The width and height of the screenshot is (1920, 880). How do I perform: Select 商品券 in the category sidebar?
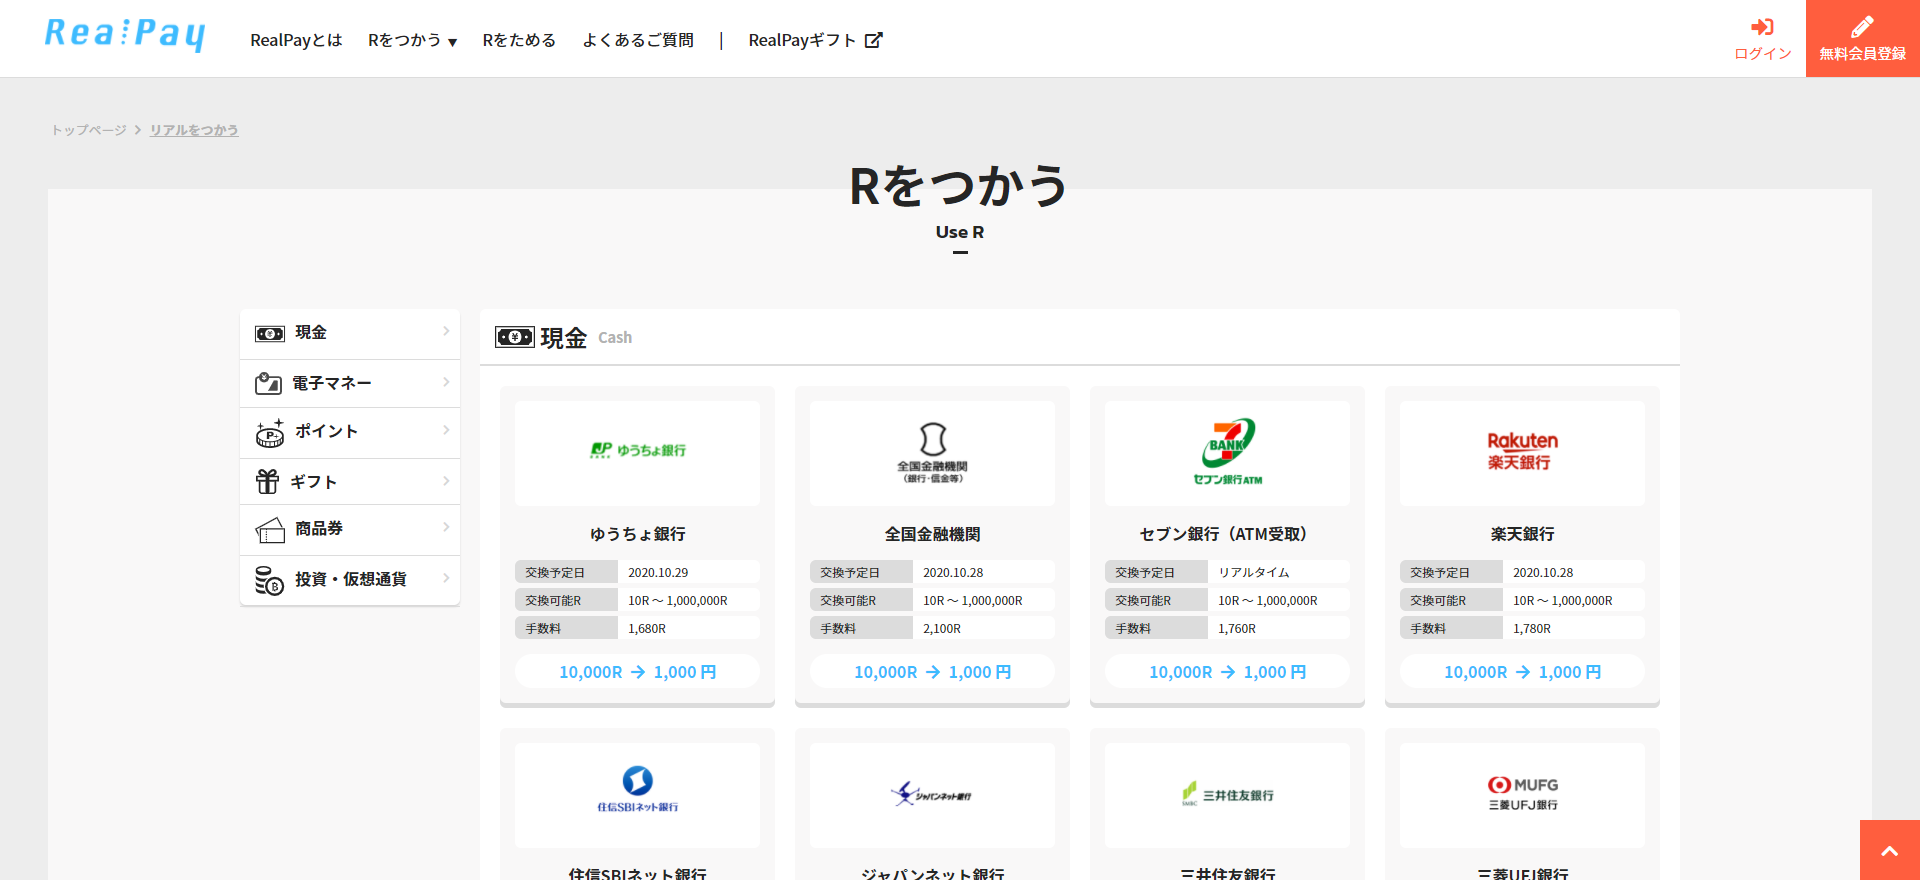tap(350, 530)
